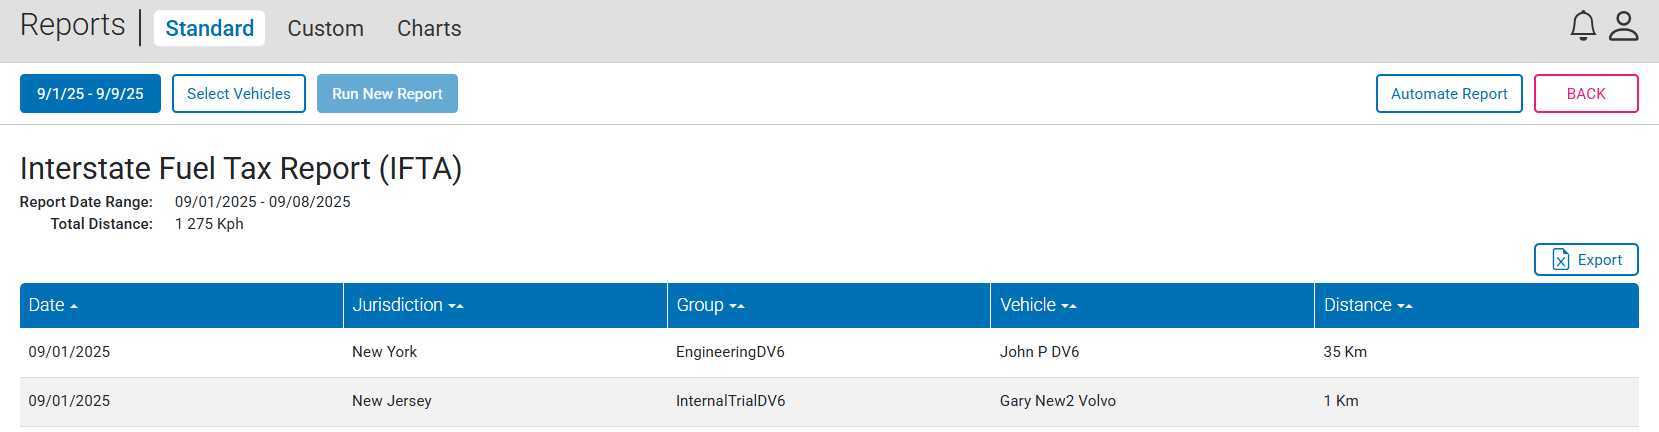Switch to the Custom reports tab

click(x=326, y=28)
